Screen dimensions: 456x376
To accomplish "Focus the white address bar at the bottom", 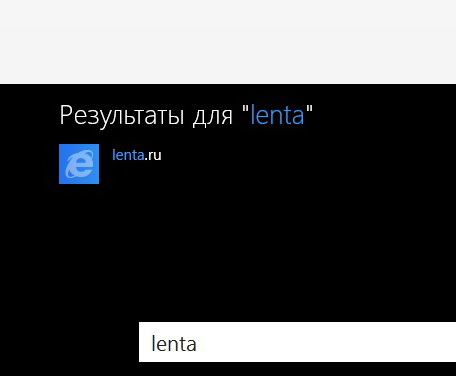I will [x=297, y=342].
